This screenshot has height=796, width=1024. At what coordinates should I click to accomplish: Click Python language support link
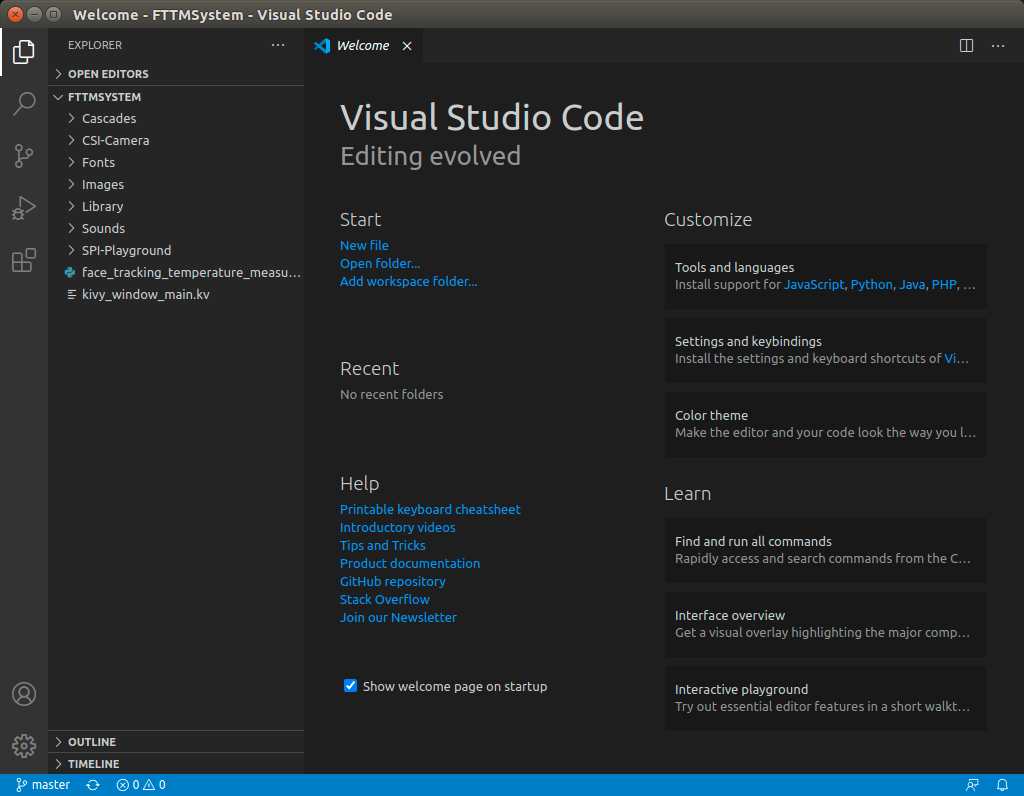[x=871, y=285]
